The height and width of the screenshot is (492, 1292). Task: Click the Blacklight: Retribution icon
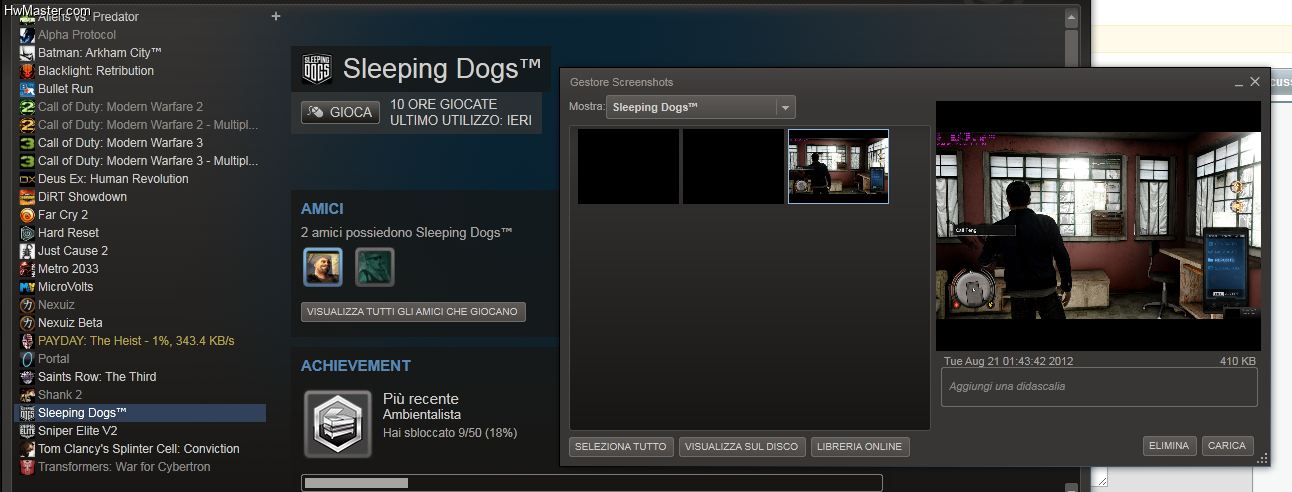(28, 71)
